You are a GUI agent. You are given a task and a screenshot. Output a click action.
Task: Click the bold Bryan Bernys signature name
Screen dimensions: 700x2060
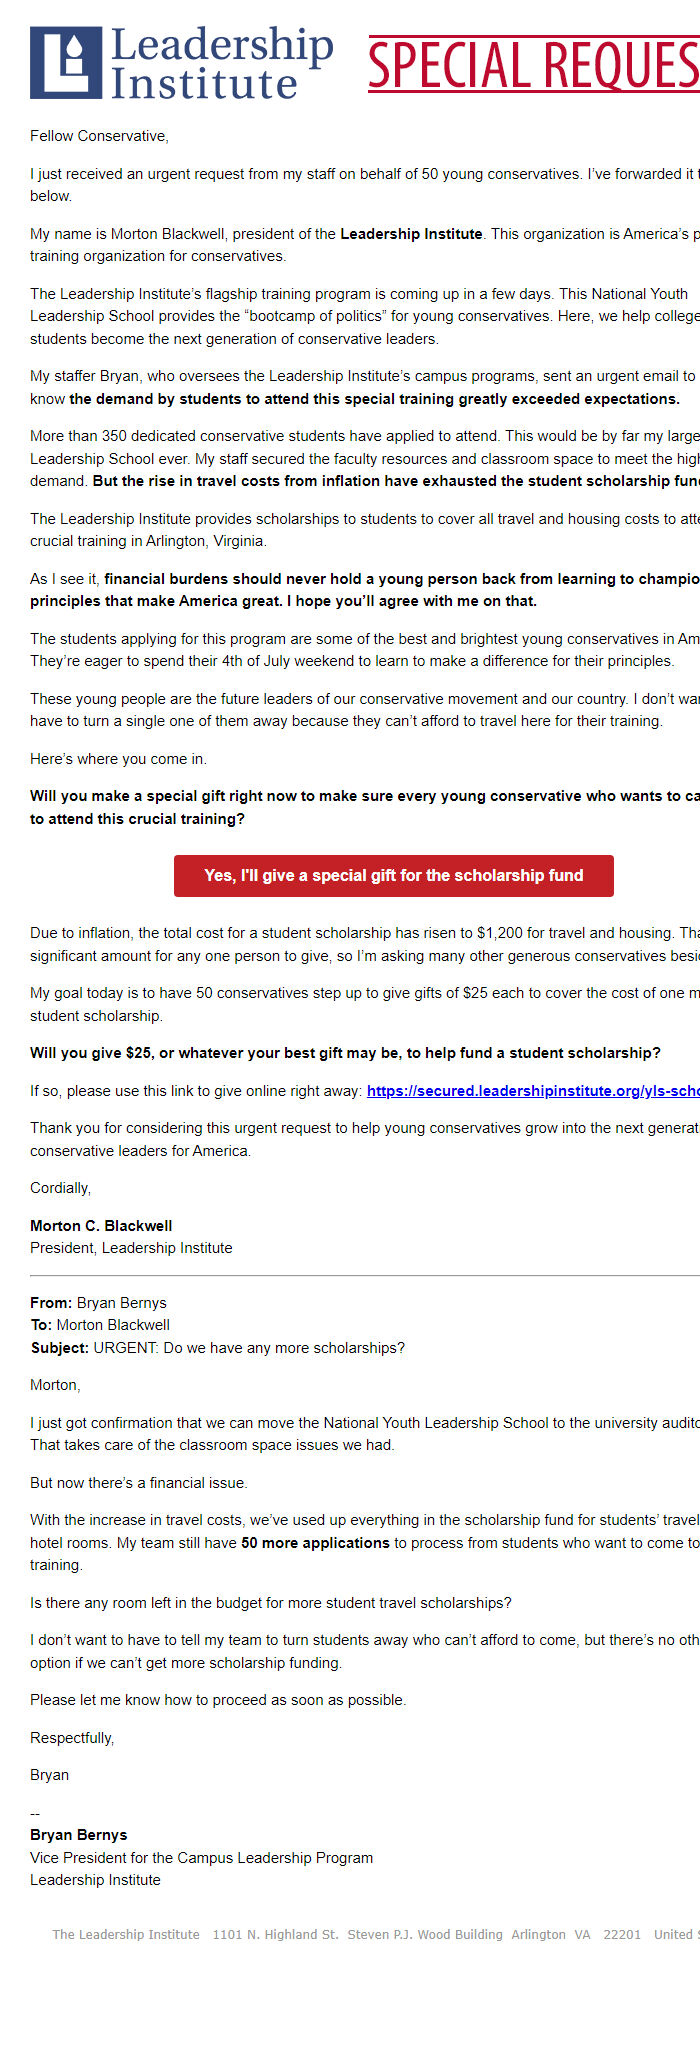pyautogui.click(x=79, y=1835)
